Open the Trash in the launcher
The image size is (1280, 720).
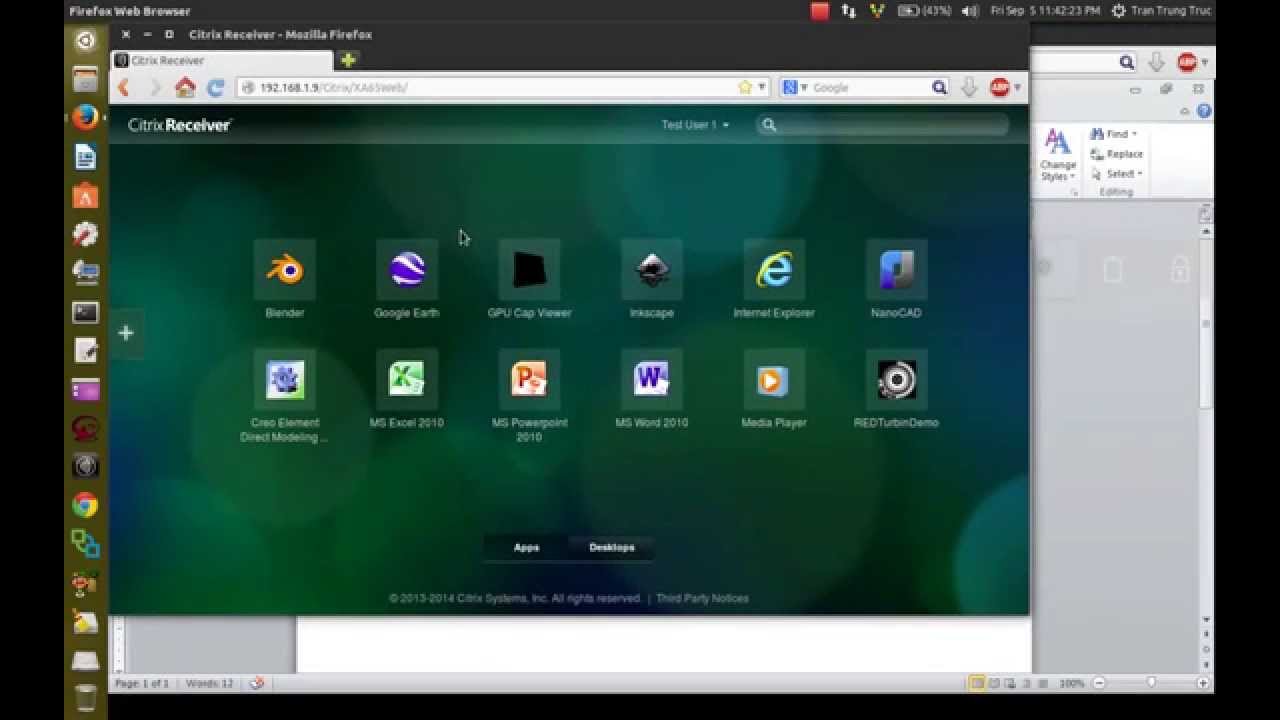coord(85,697)
